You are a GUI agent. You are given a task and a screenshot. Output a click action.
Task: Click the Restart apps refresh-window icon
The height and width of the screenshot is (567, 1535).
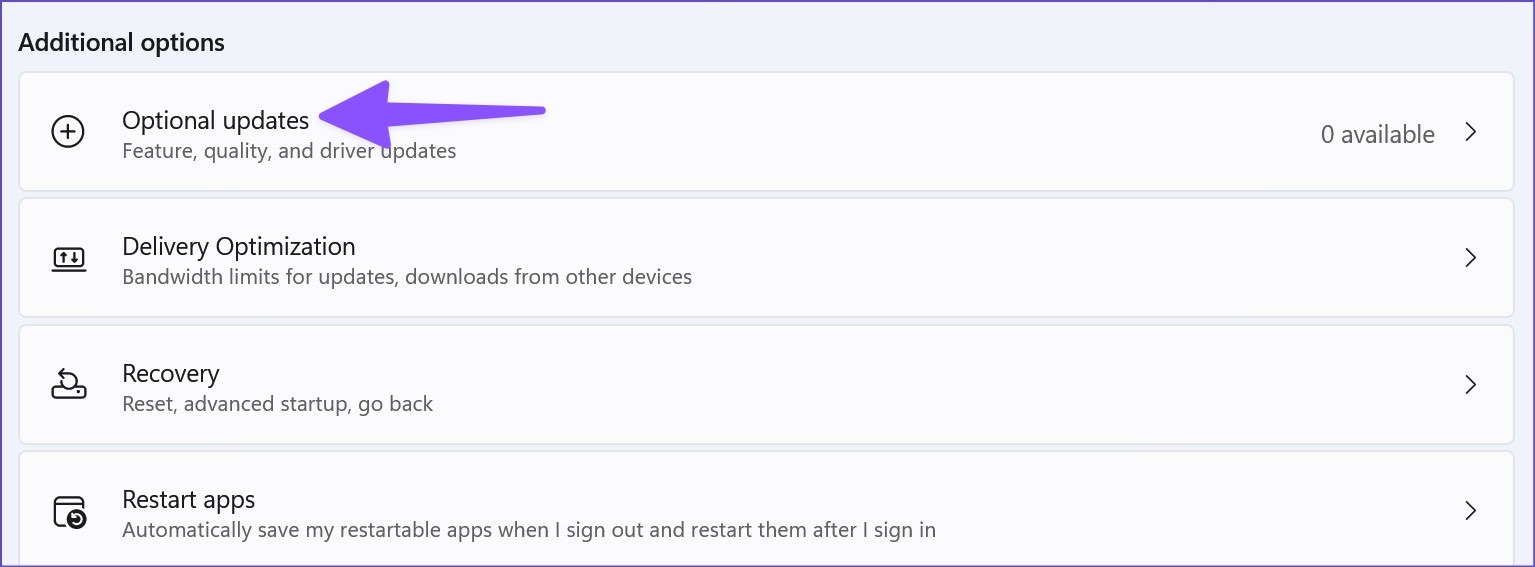pos(69,512)
